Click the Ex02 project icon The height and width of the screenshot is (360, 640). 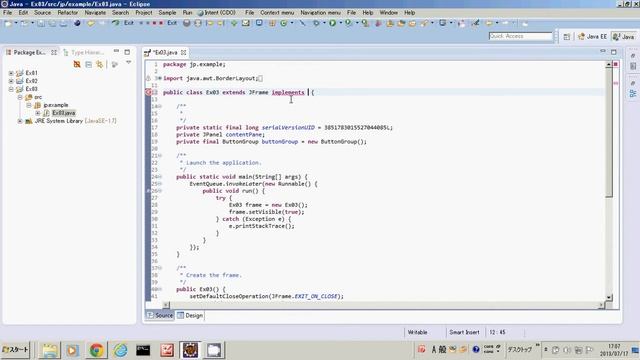tap(20, 81)
